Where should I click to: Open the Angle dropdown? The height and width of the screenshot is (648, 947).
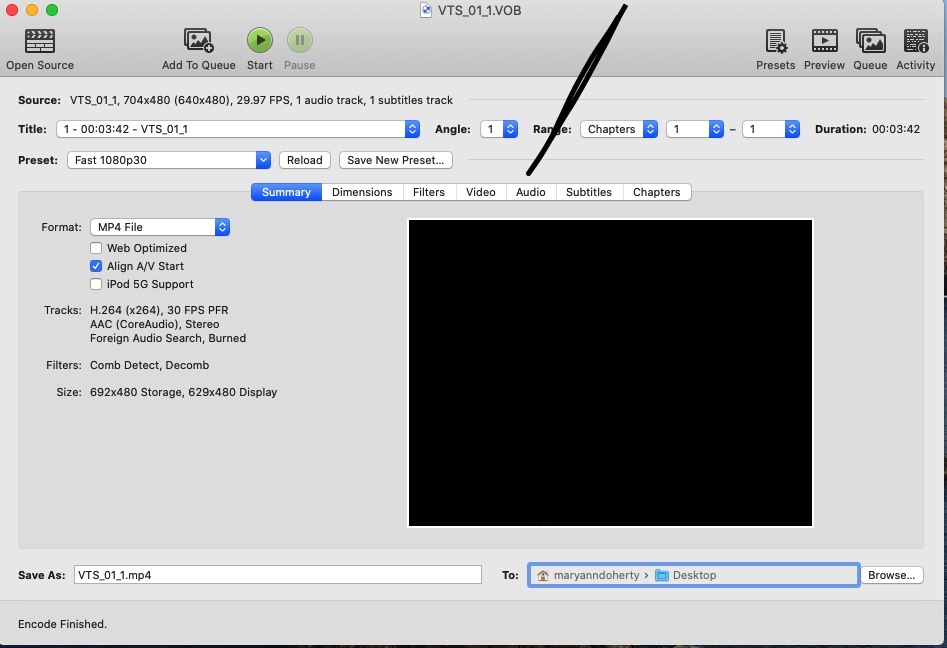(499, 129)
